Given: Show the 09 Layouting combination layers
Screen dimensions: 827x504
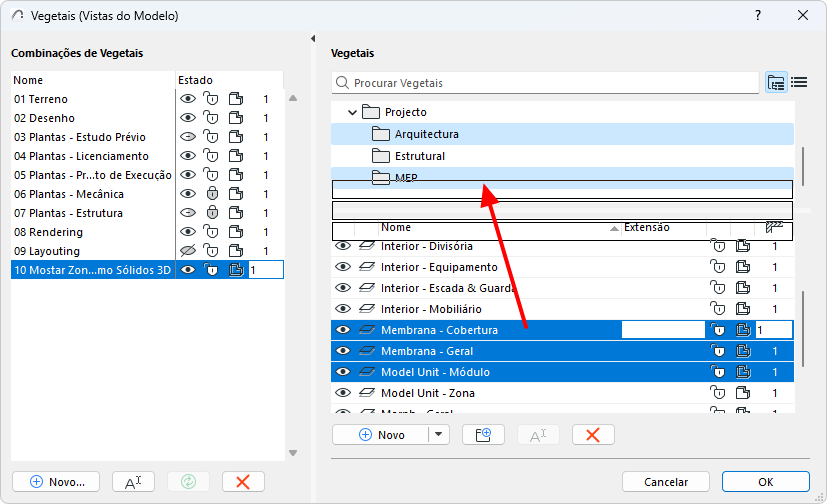Looking at the screenshot, I should click(x=187, y=251).
